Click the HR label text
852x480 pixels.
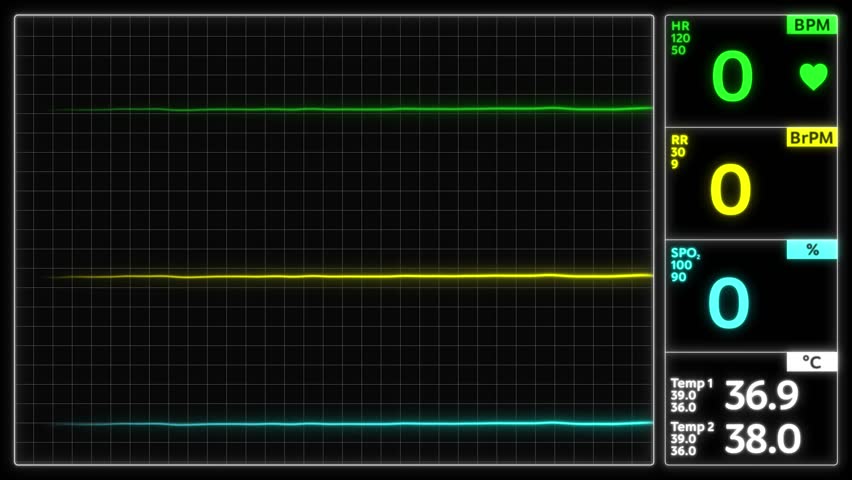pos(680,26)
